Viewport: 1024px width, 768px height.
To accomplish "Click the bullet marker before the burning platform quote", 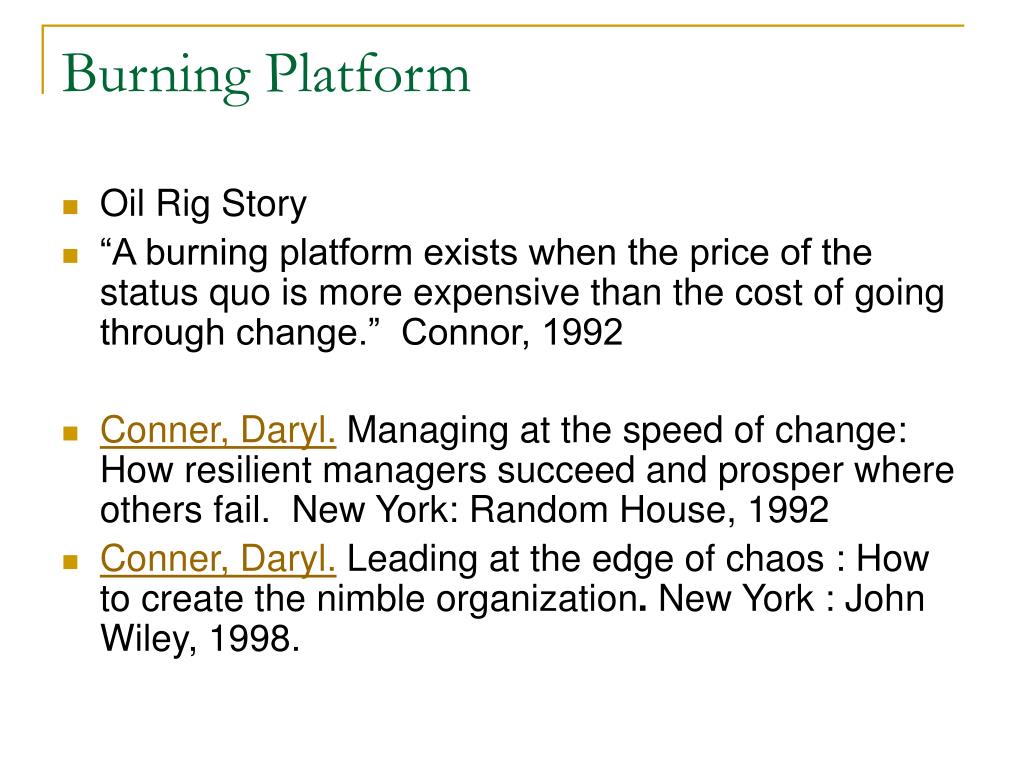I will (x=71, y=255).
